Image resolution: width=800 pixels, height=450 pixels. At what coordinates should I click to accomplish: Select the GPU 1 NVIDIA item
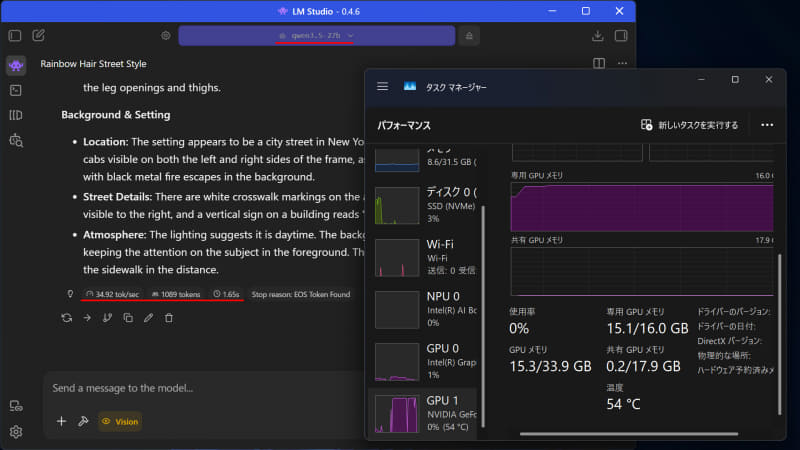click(423, 413)
